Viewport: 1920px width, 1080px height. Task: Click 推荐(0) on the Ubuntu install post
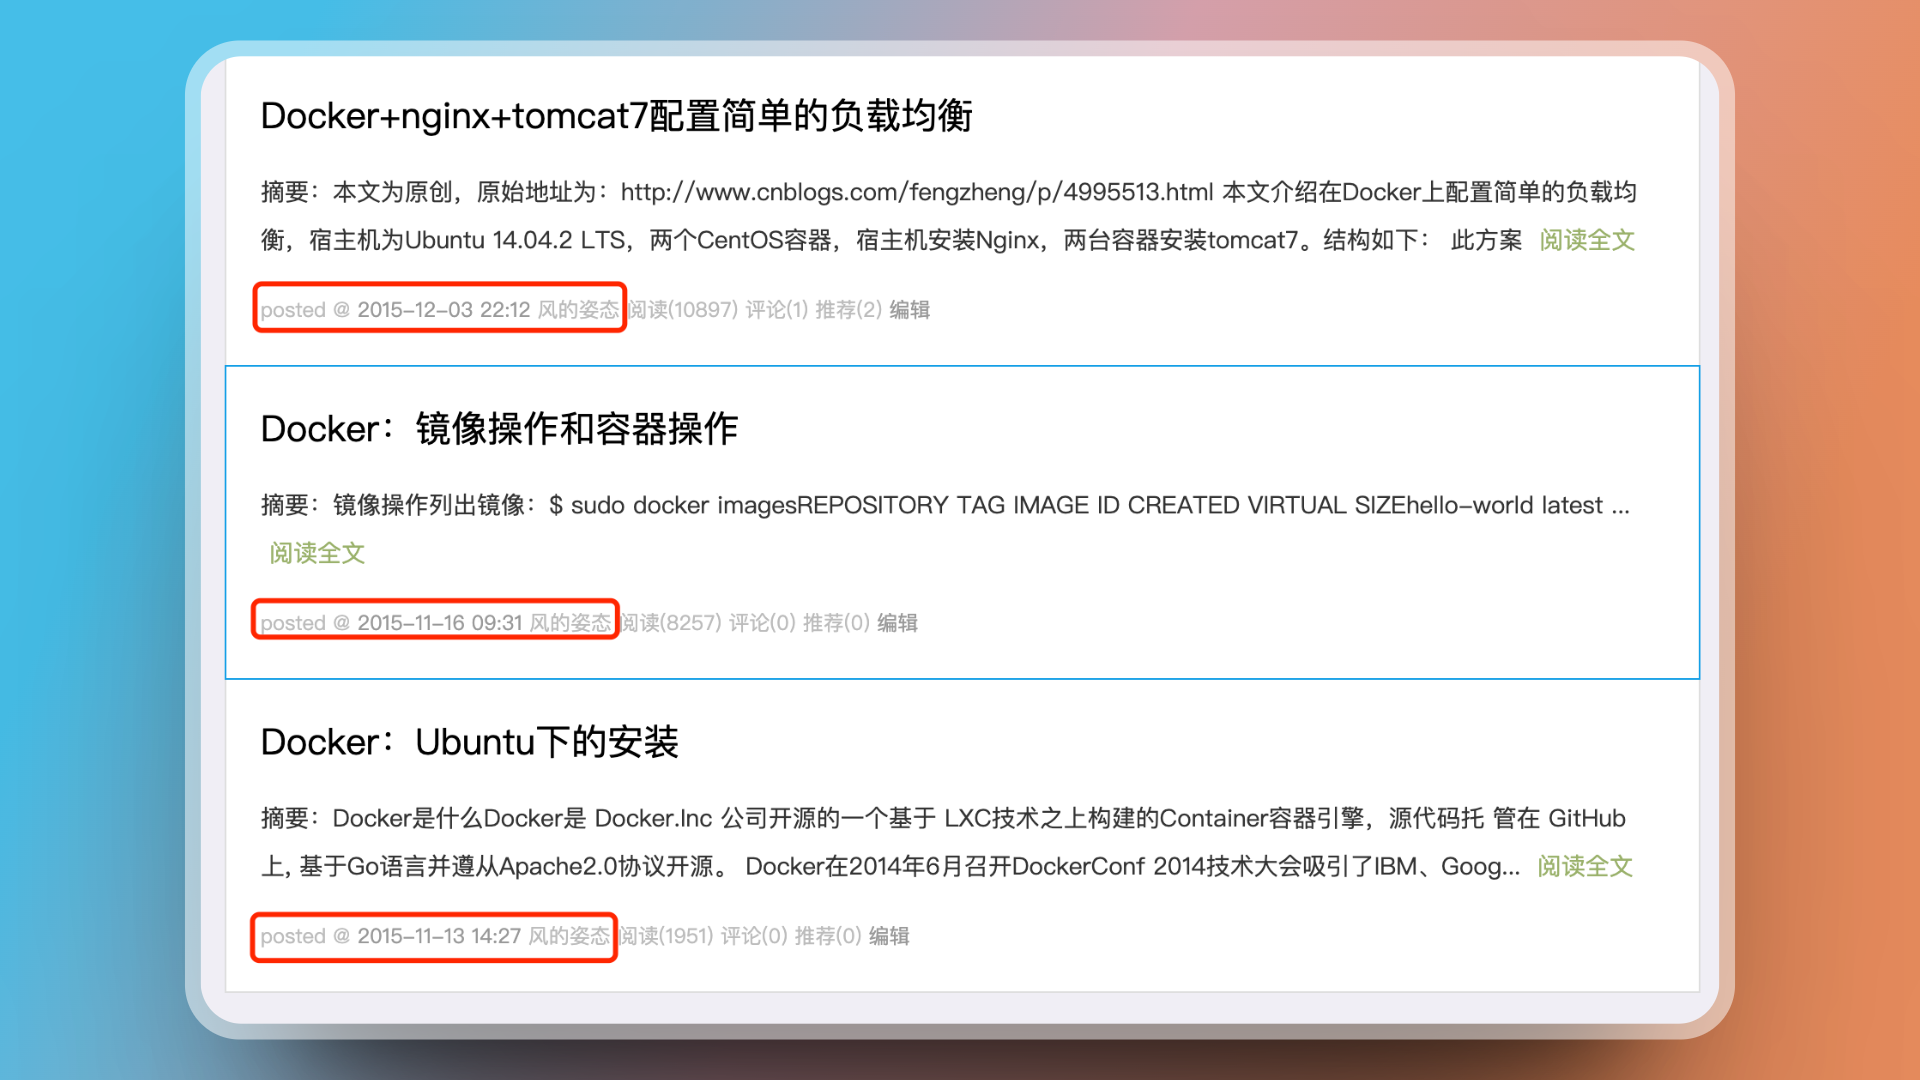pyautogui.click(x=827, y=936)
